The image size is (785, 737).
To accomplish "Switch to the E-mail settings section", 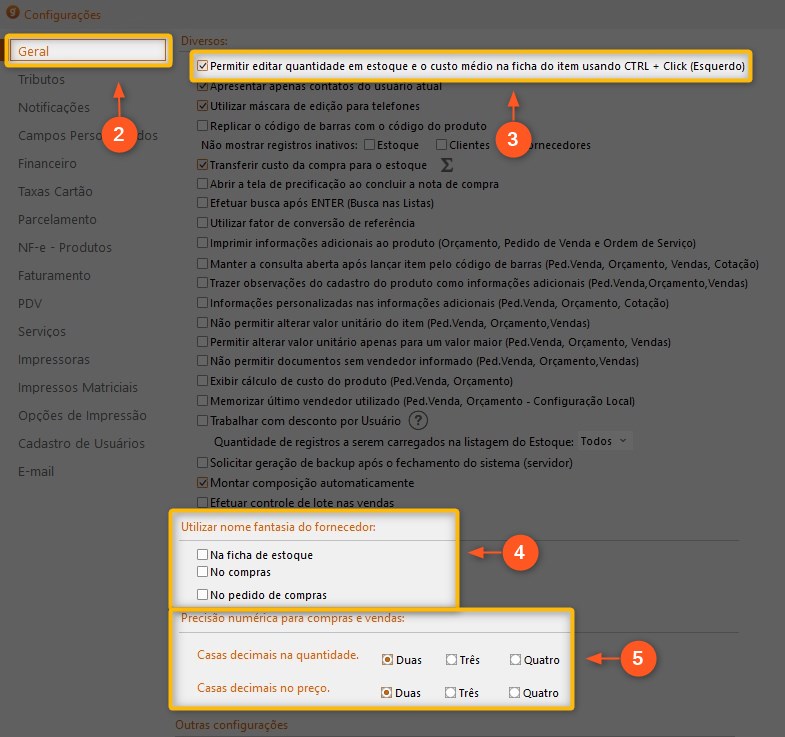I will (36, 471).
